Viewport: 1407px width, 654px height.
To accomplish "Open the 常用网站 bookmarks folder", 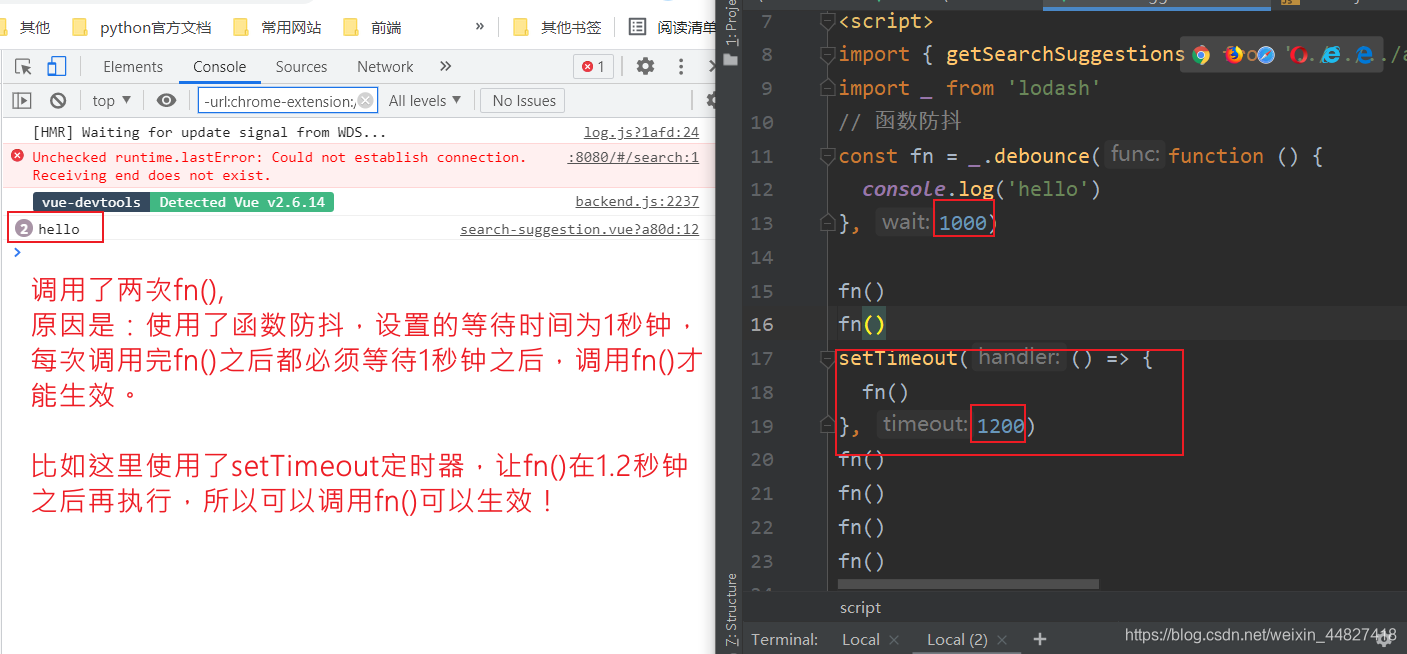I will 278,27.
